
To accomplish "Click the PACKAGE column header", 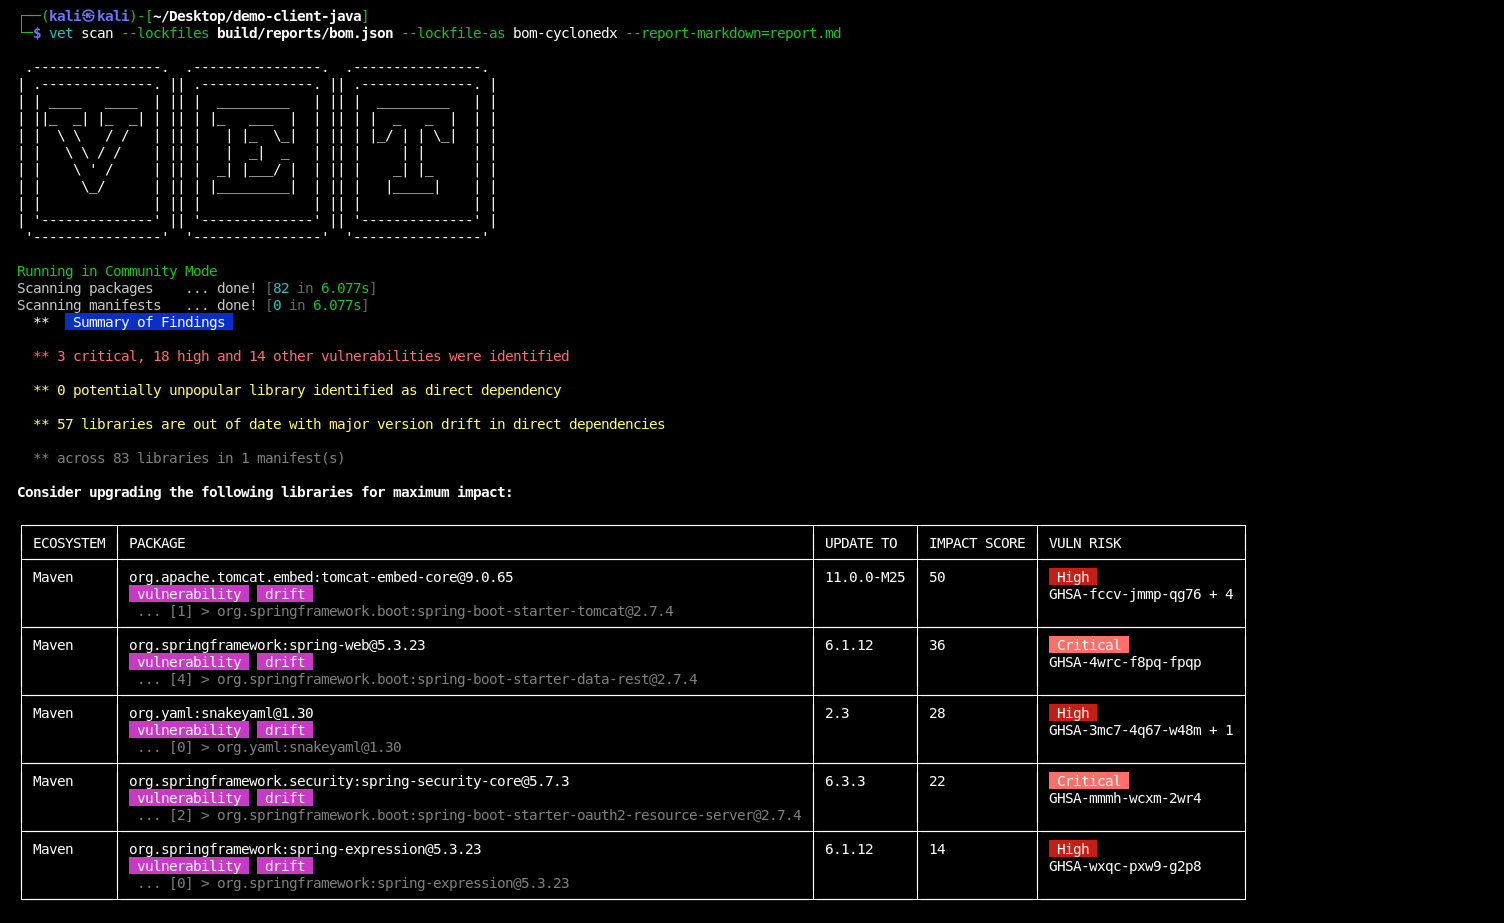I will point(157,543).
